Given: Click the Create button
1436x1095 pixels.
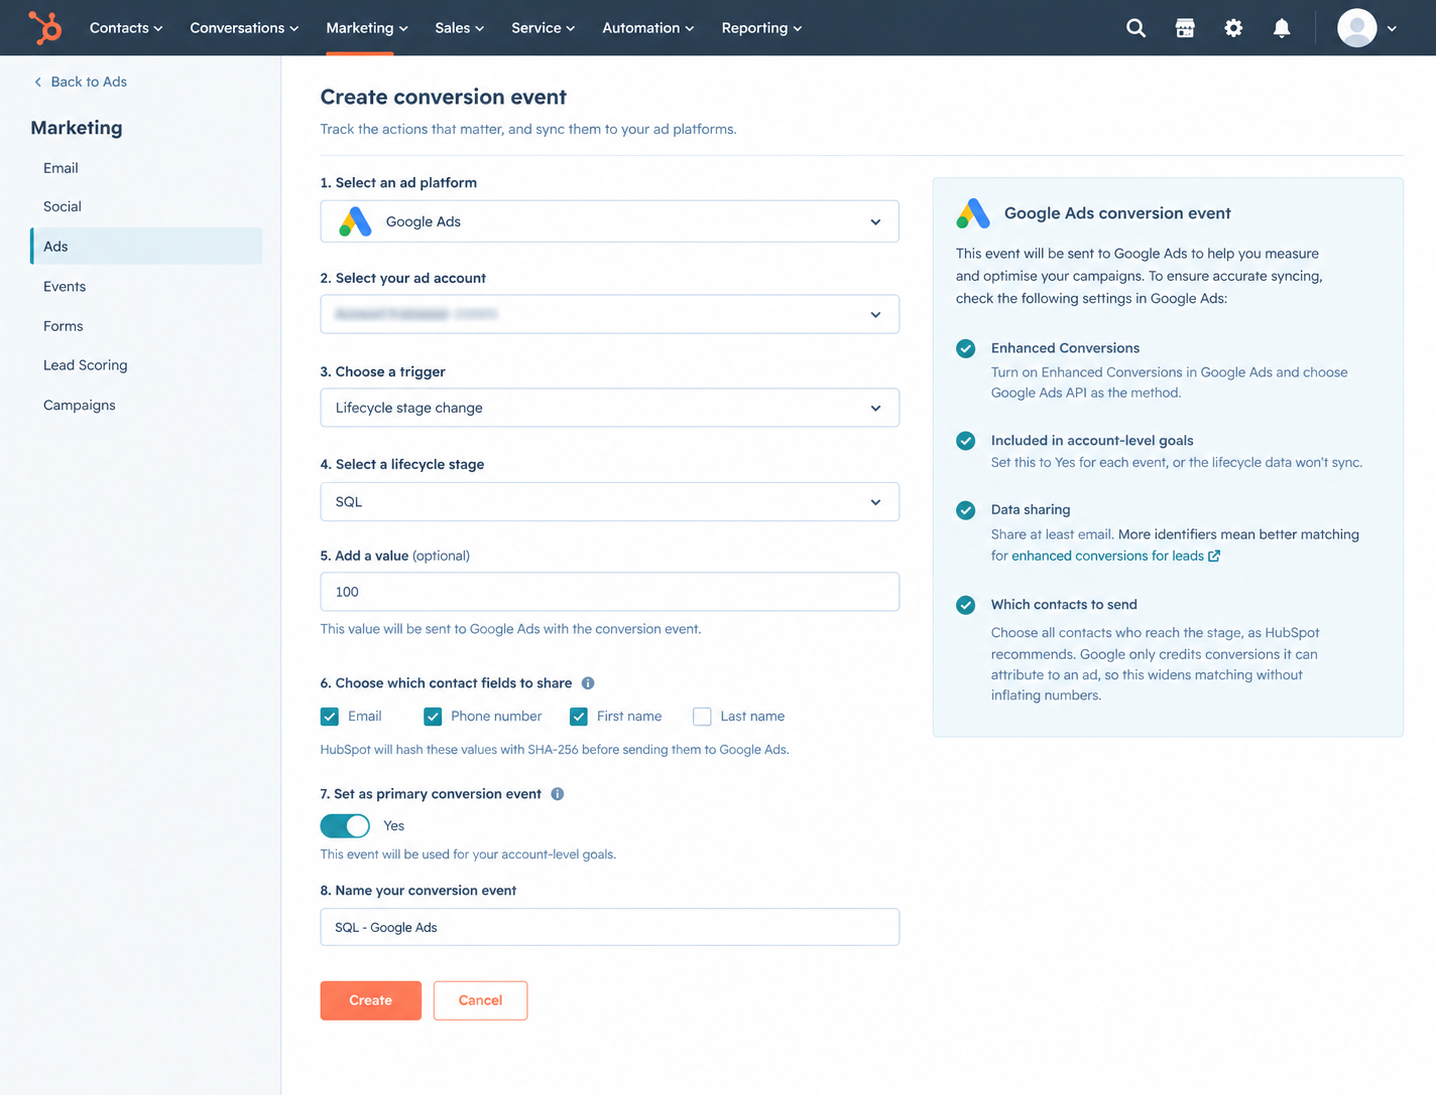Looking at the screenshot, I should click(x=371, y=1001).
